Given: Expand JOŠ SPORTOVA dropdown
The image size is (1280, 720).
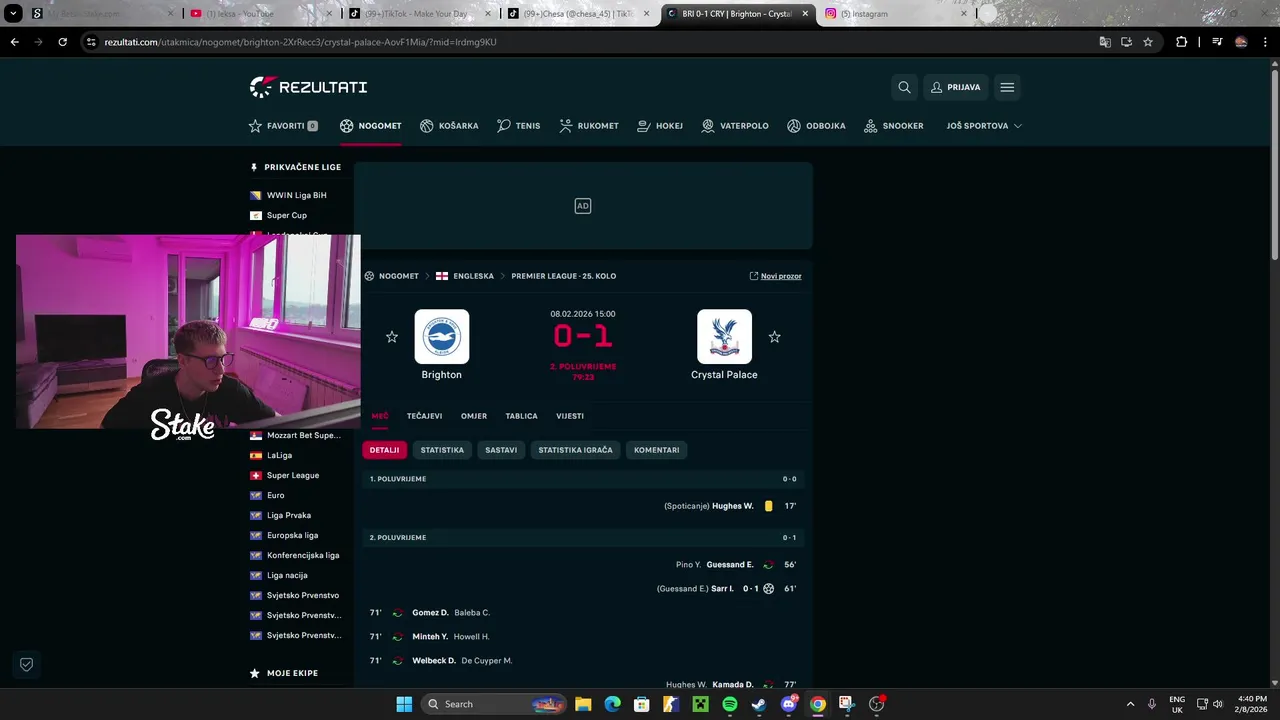Looking at the screenshot, I should click(x=984, y=126).
